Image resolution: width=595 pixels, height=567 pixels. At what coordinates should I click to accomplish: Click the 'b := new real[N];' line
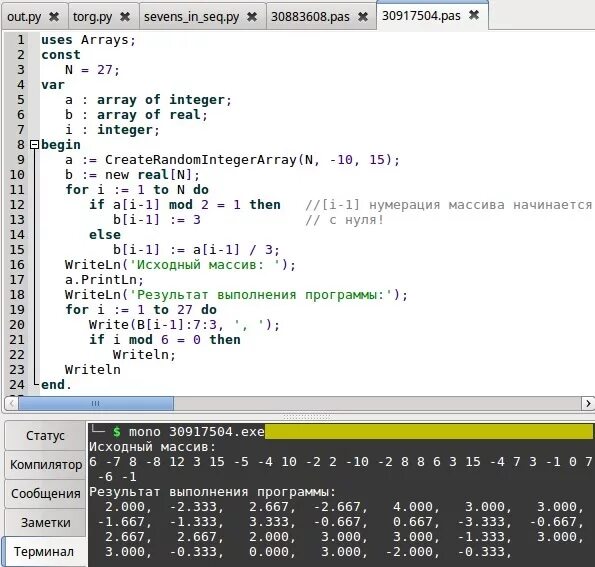point(132,175)
